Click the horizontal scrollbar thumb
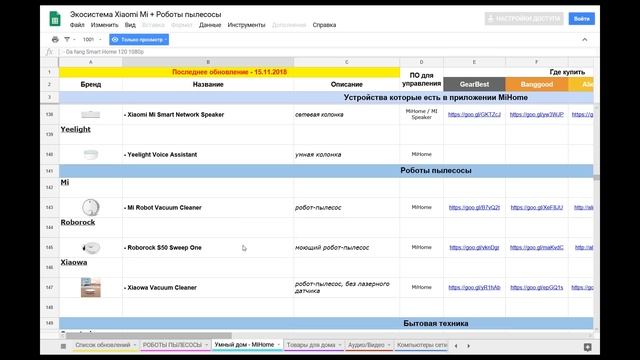The width and height of the screenshot is (640, 360). point(149,336)
